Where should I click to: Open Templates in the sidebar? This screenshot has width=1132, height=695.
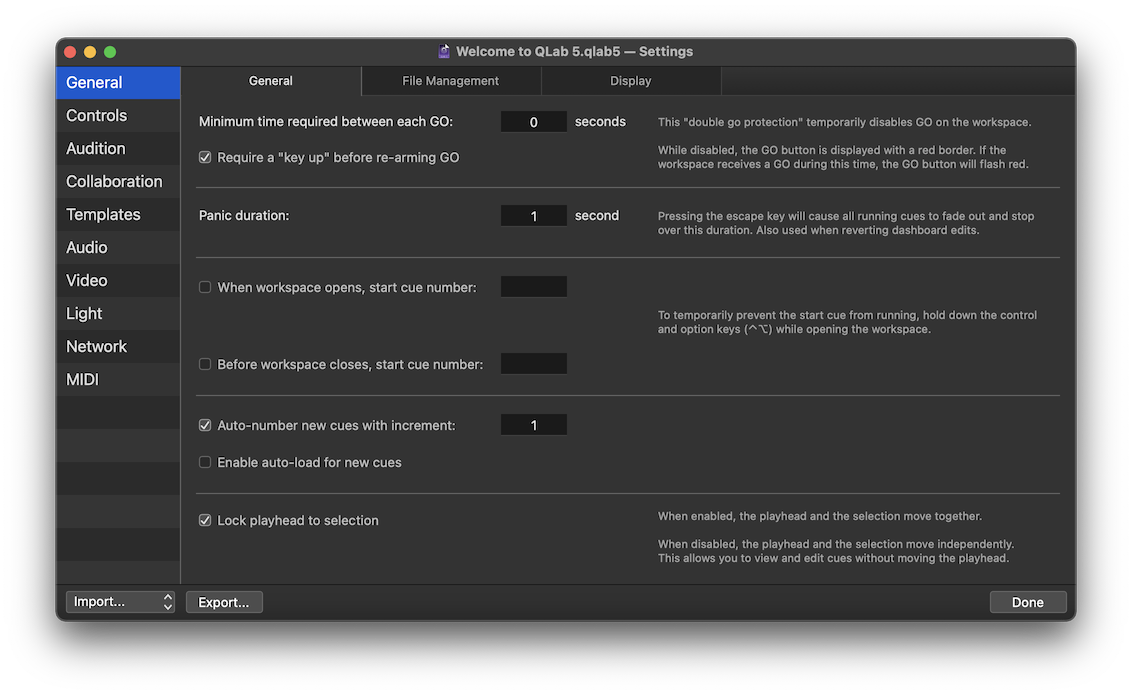[x=103, y=214]
